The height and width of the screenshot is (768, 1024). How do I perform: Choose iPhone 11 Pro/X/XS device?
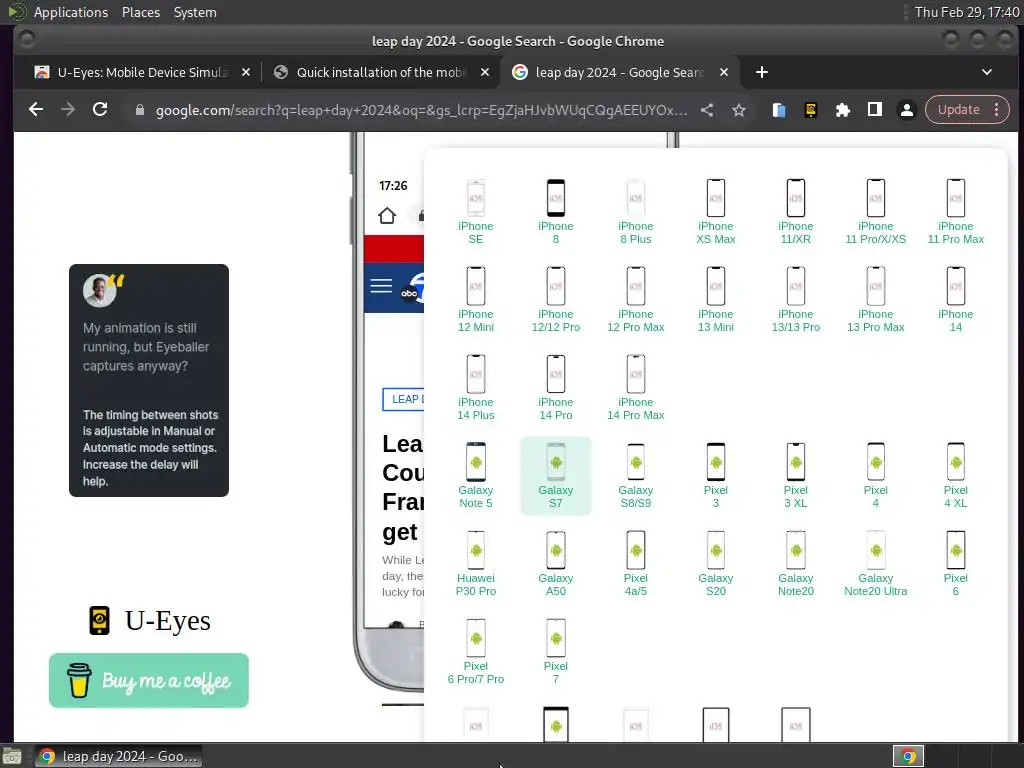click(x=875, y=212)
